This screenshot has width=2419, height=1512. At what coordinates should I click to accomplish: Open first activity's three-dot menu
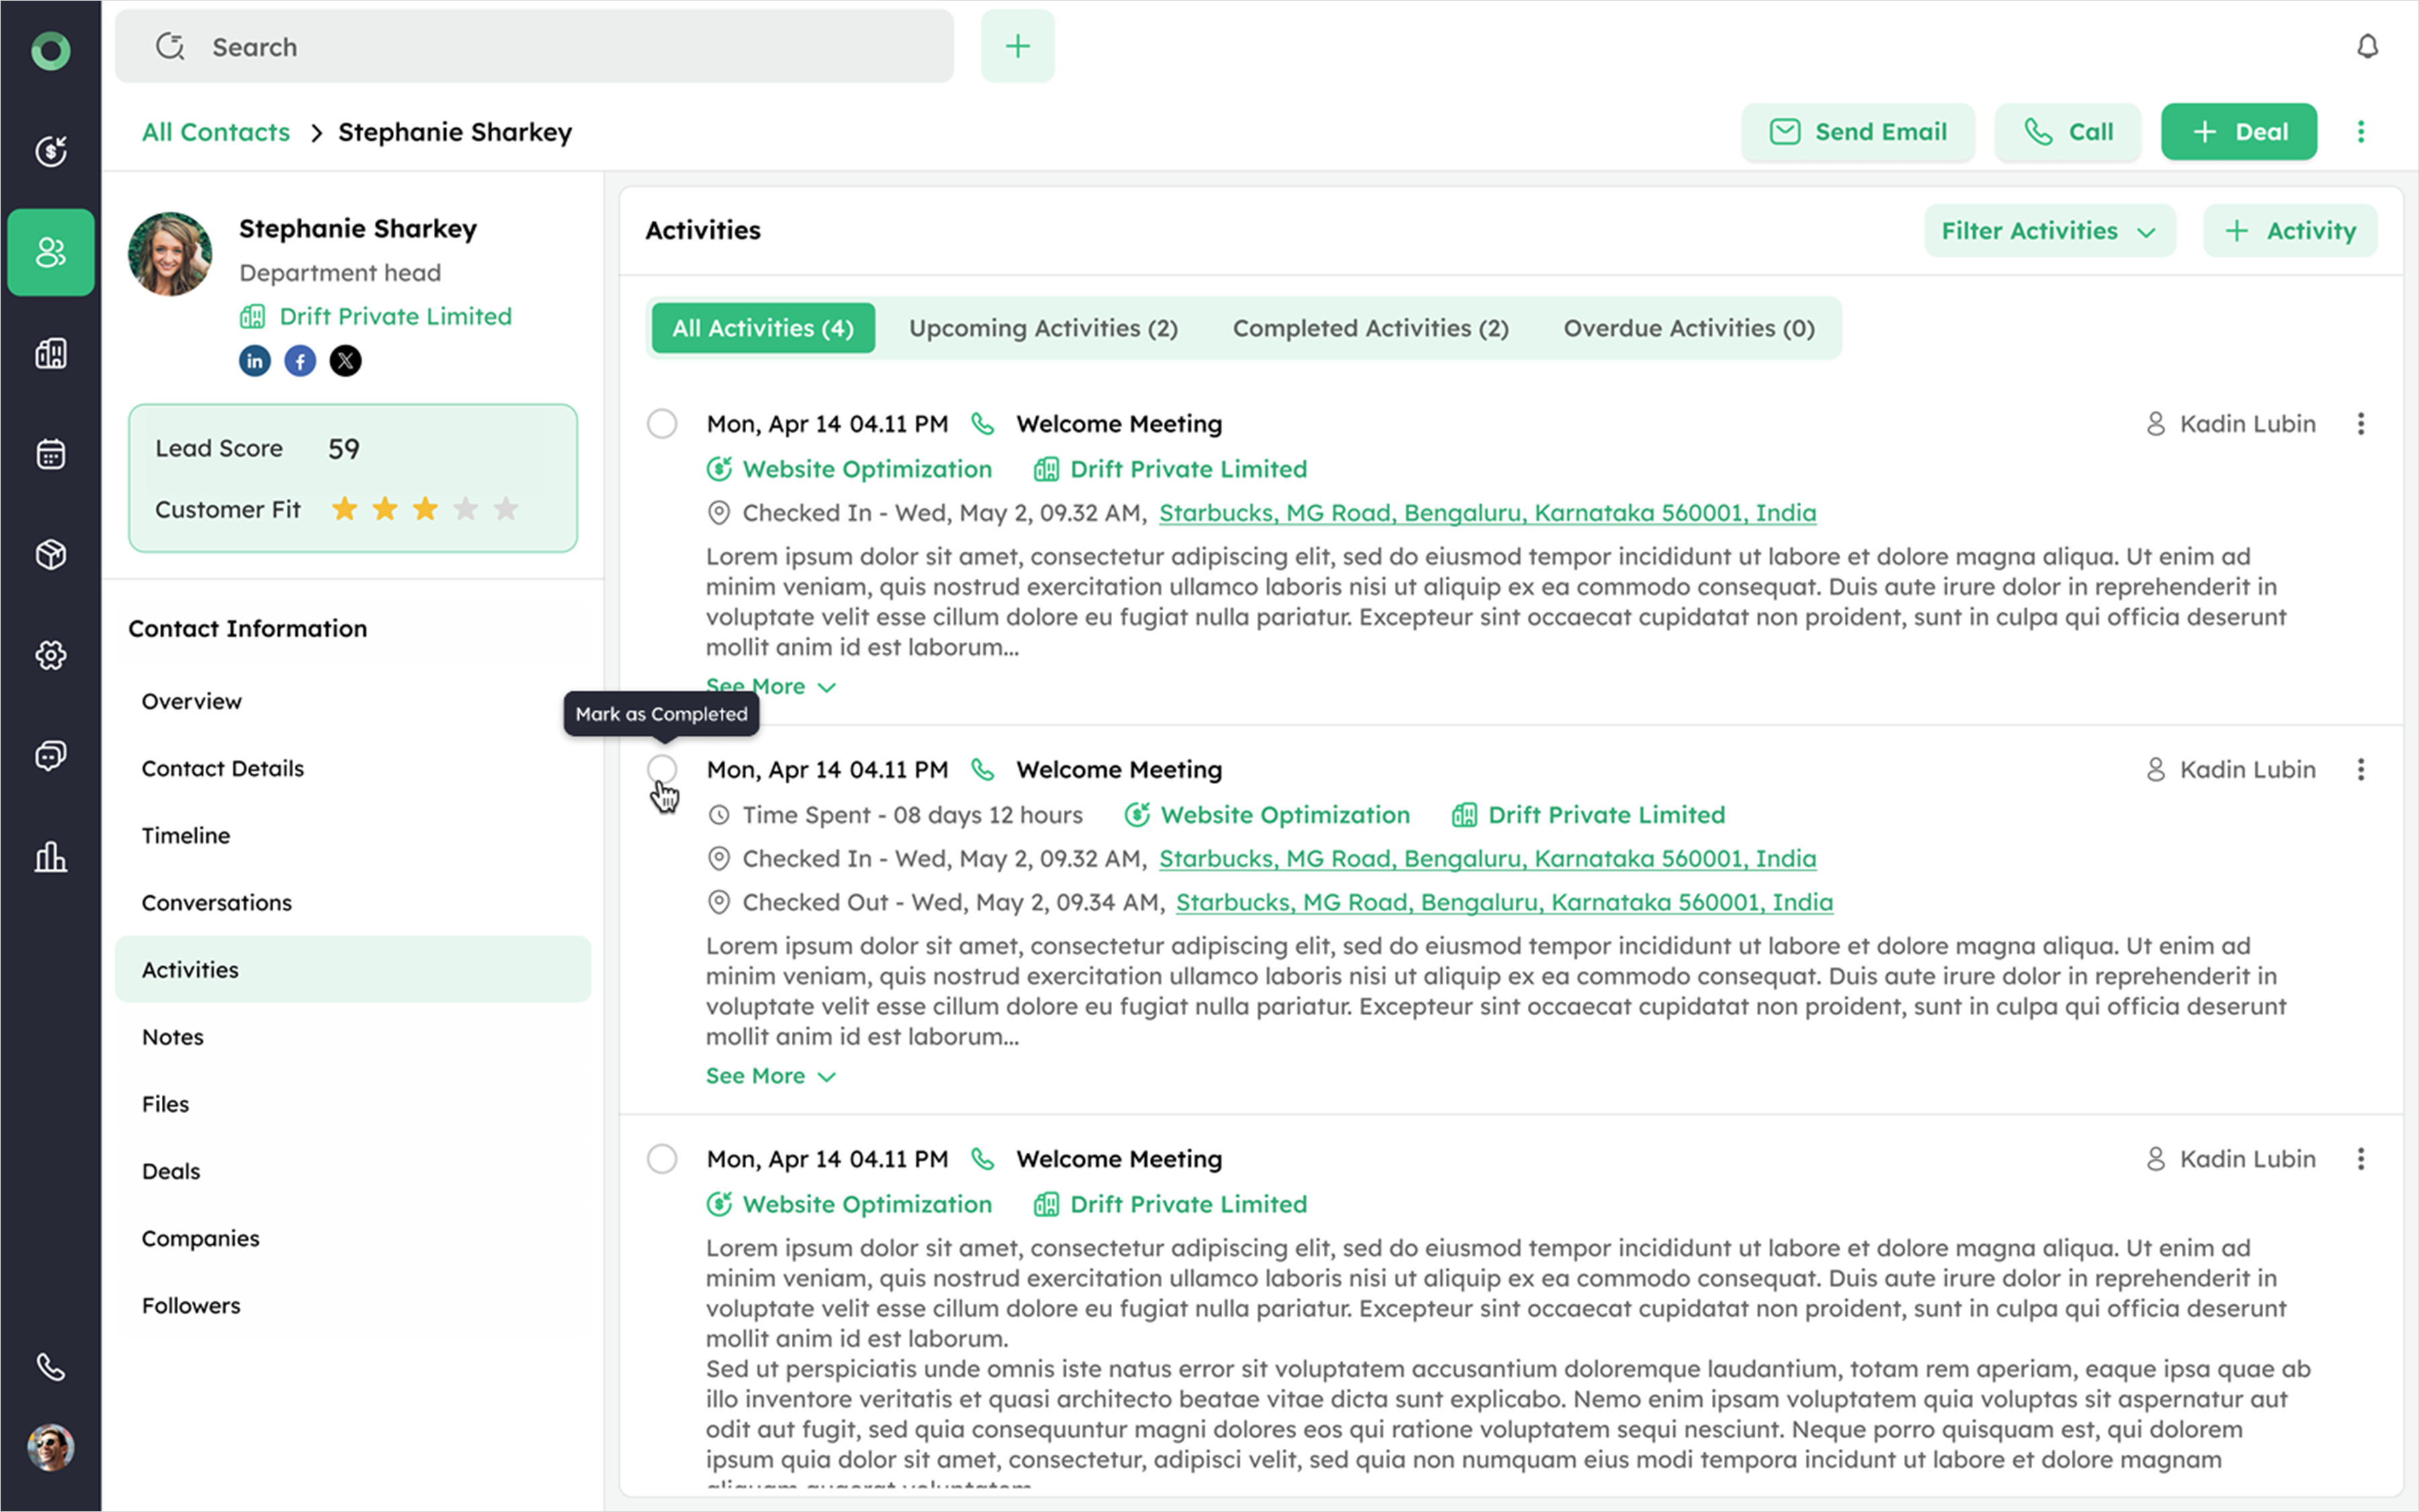[2360, 424]
